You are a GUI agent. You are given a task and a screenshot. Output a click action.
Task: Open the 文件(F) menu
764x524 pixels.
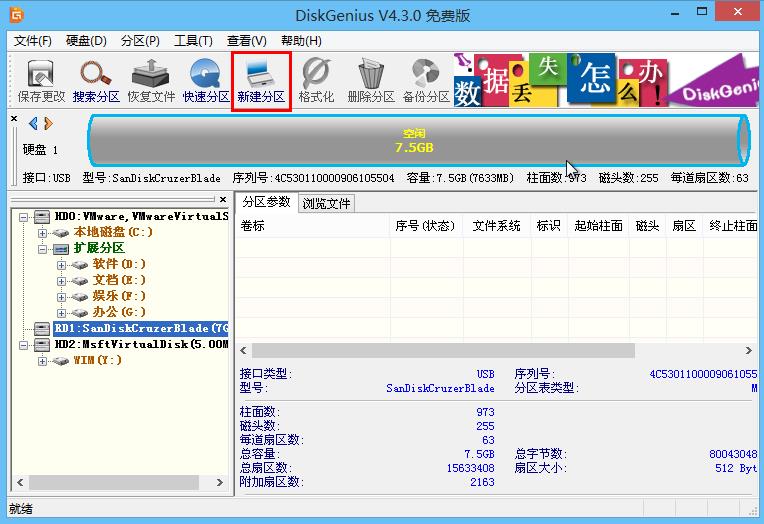pyautogui.click(x=33, y=41)
